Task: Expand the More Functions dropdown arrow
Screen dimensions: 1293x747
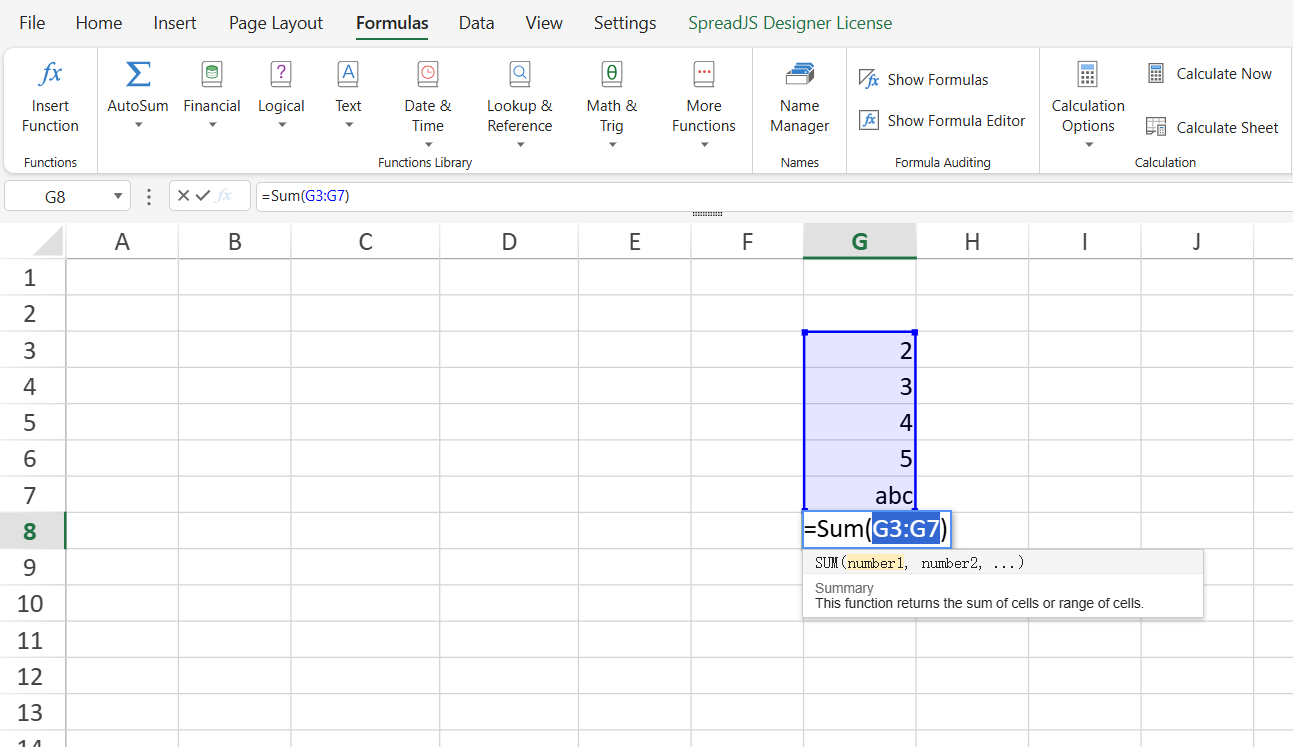Action: pos(704,145)
